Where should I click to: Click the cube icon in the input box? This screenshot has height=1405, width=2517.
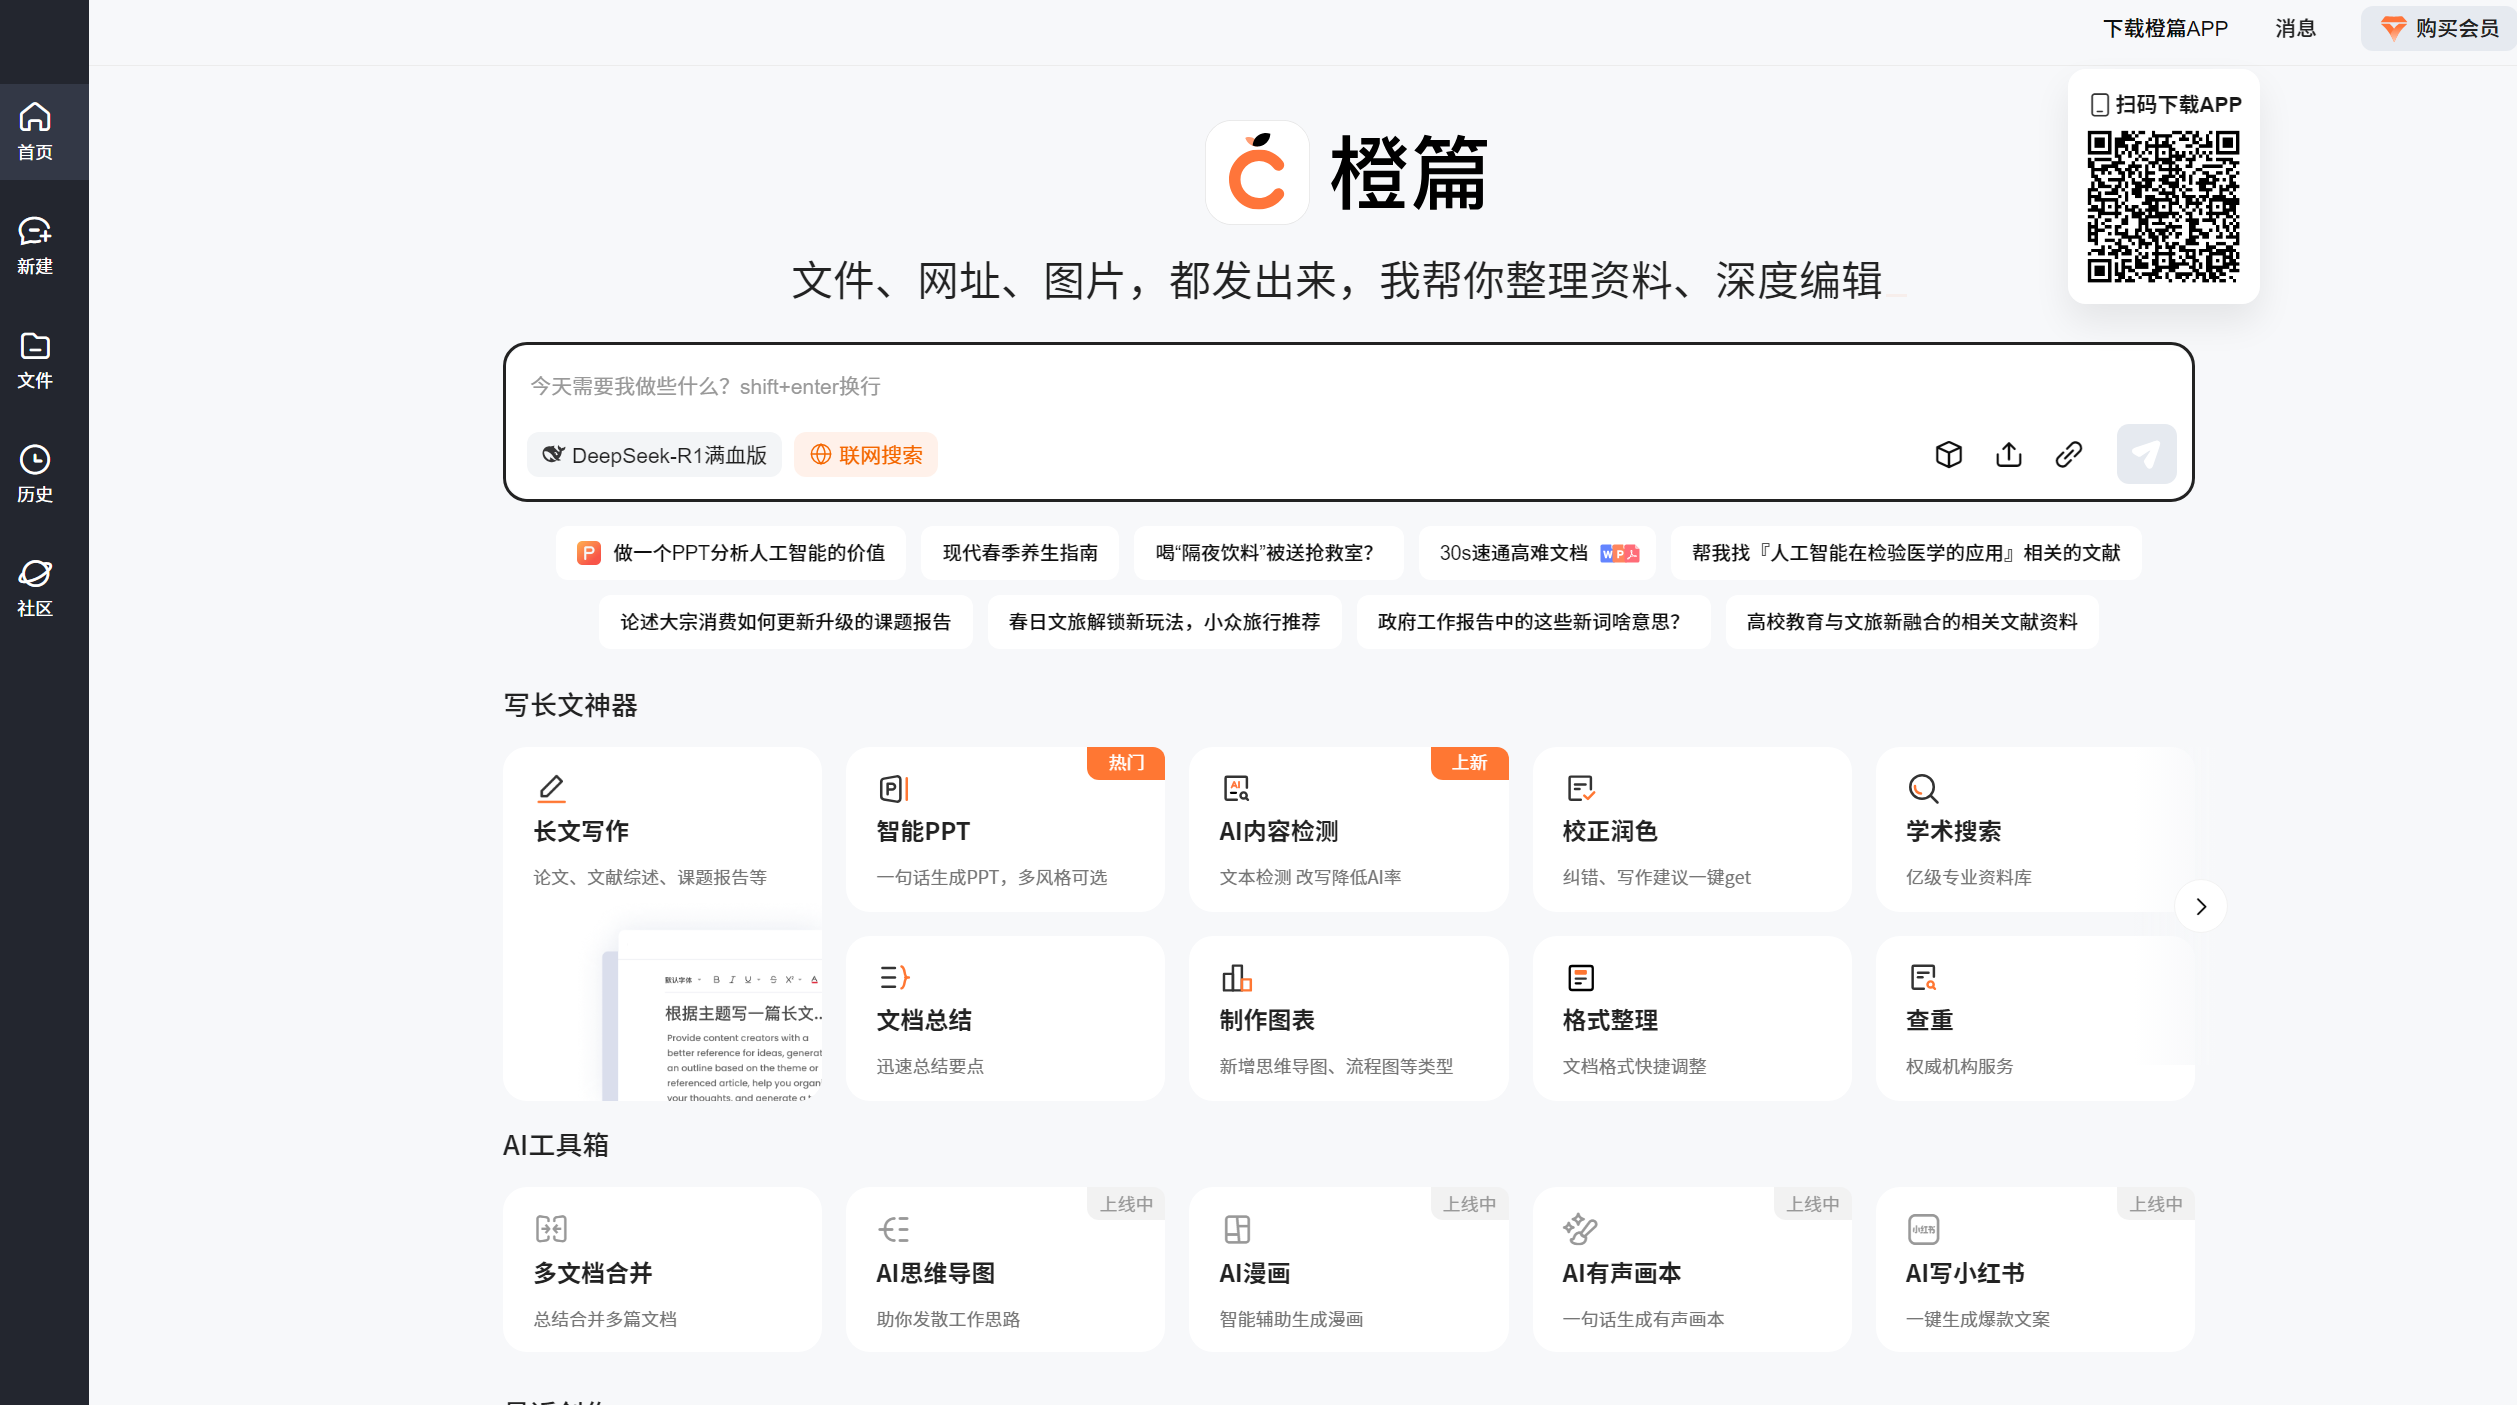coord(1948,454)
